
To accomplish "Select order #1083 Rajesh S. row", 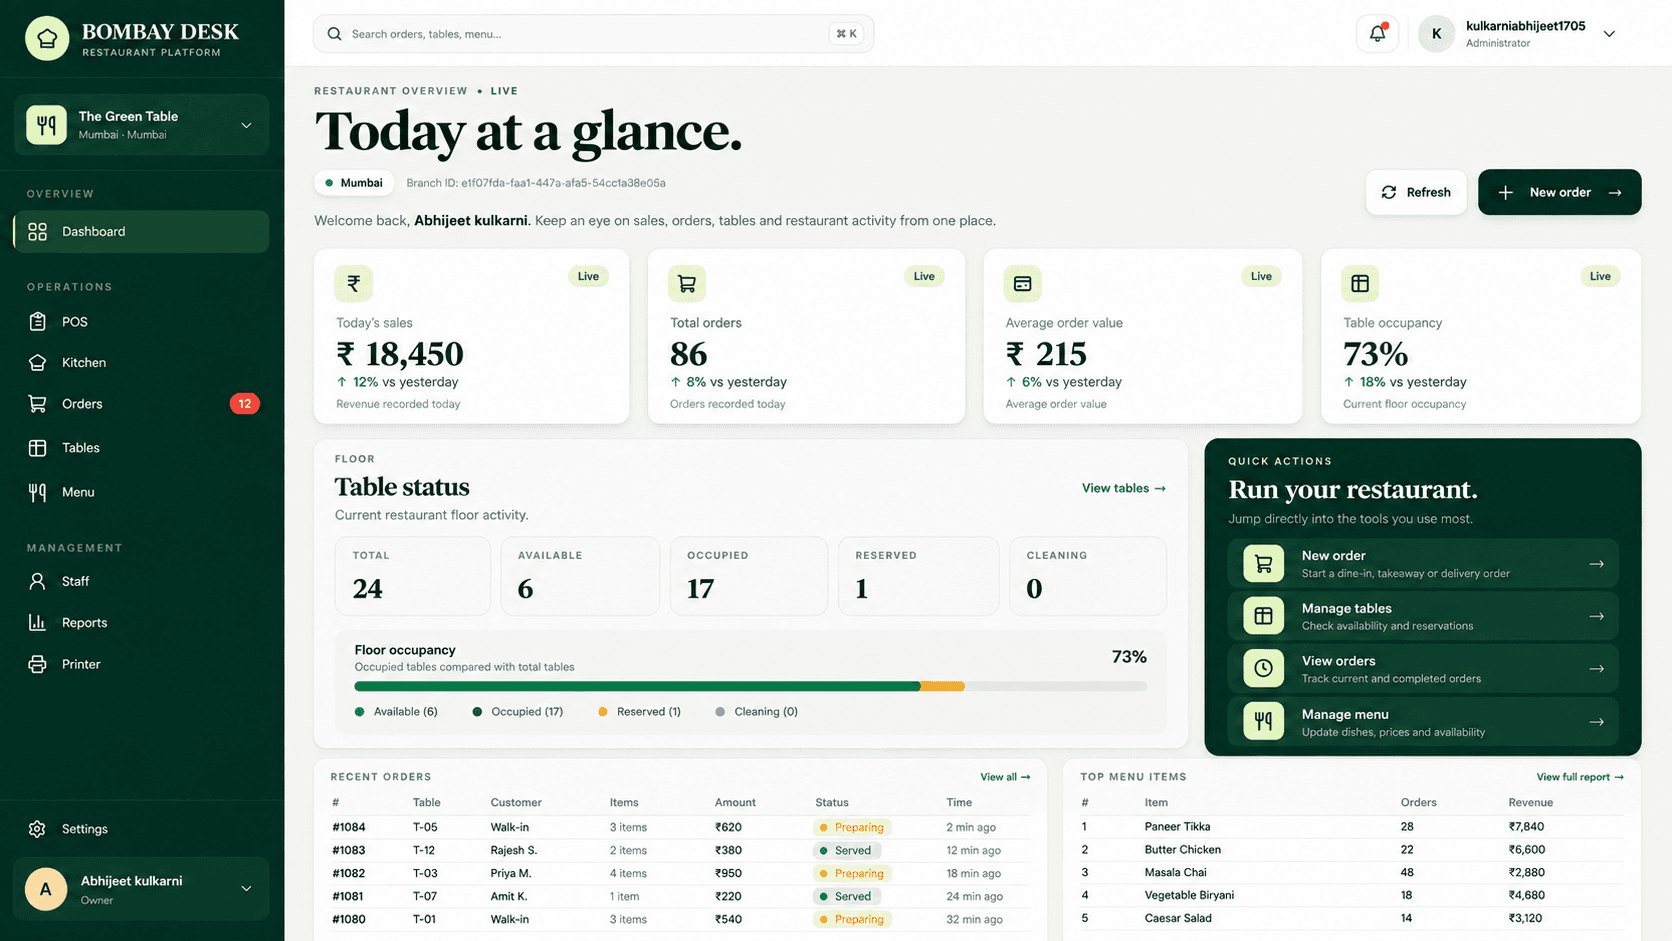I will click(680, 850).
